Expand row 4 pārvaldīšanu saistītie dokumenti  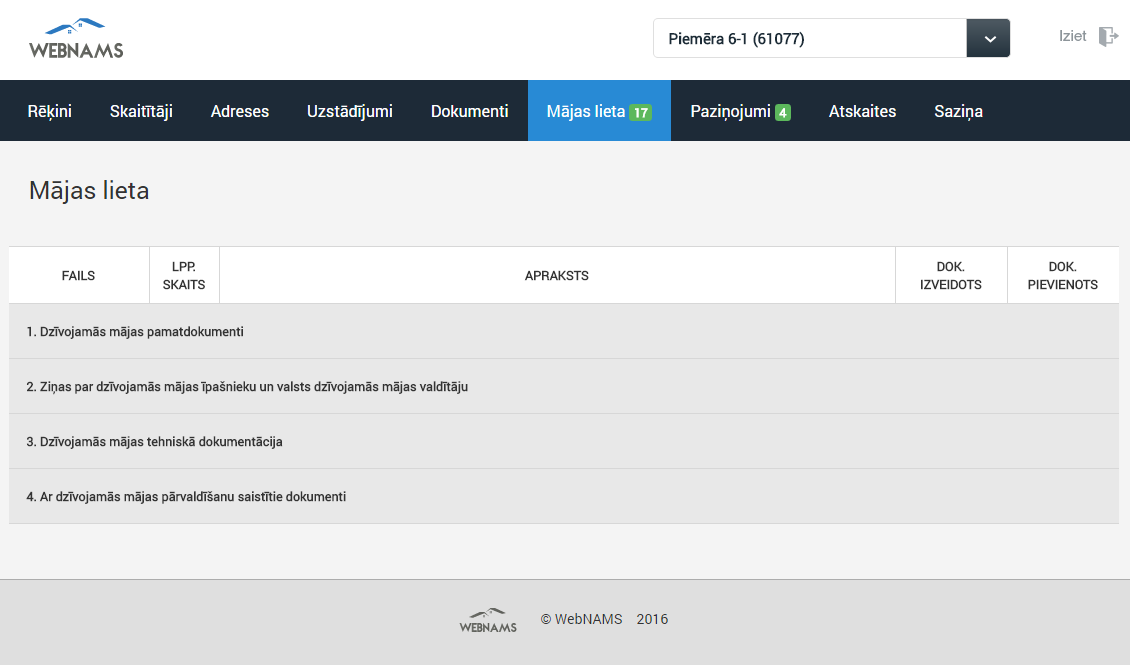(186, 496)
